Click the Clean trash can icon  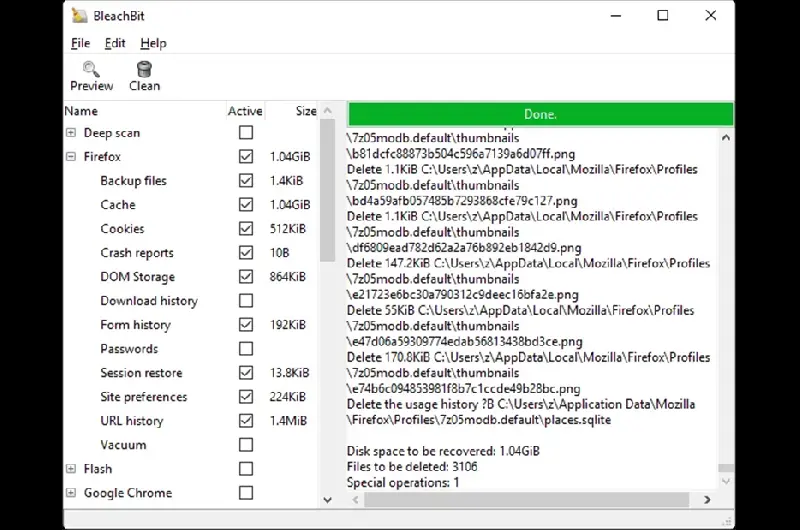pos(144,69)
